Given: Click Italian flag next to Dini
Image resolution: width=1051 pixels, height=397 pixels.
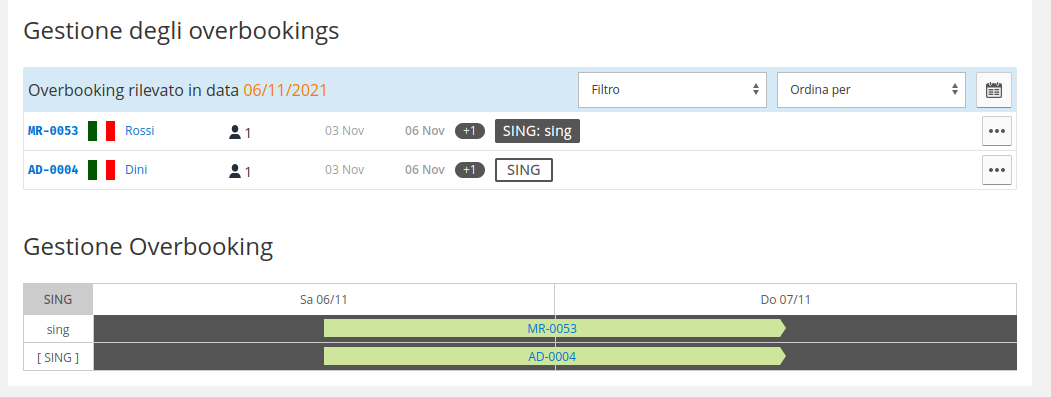Looking at the screenshot, I should point(101,170).
